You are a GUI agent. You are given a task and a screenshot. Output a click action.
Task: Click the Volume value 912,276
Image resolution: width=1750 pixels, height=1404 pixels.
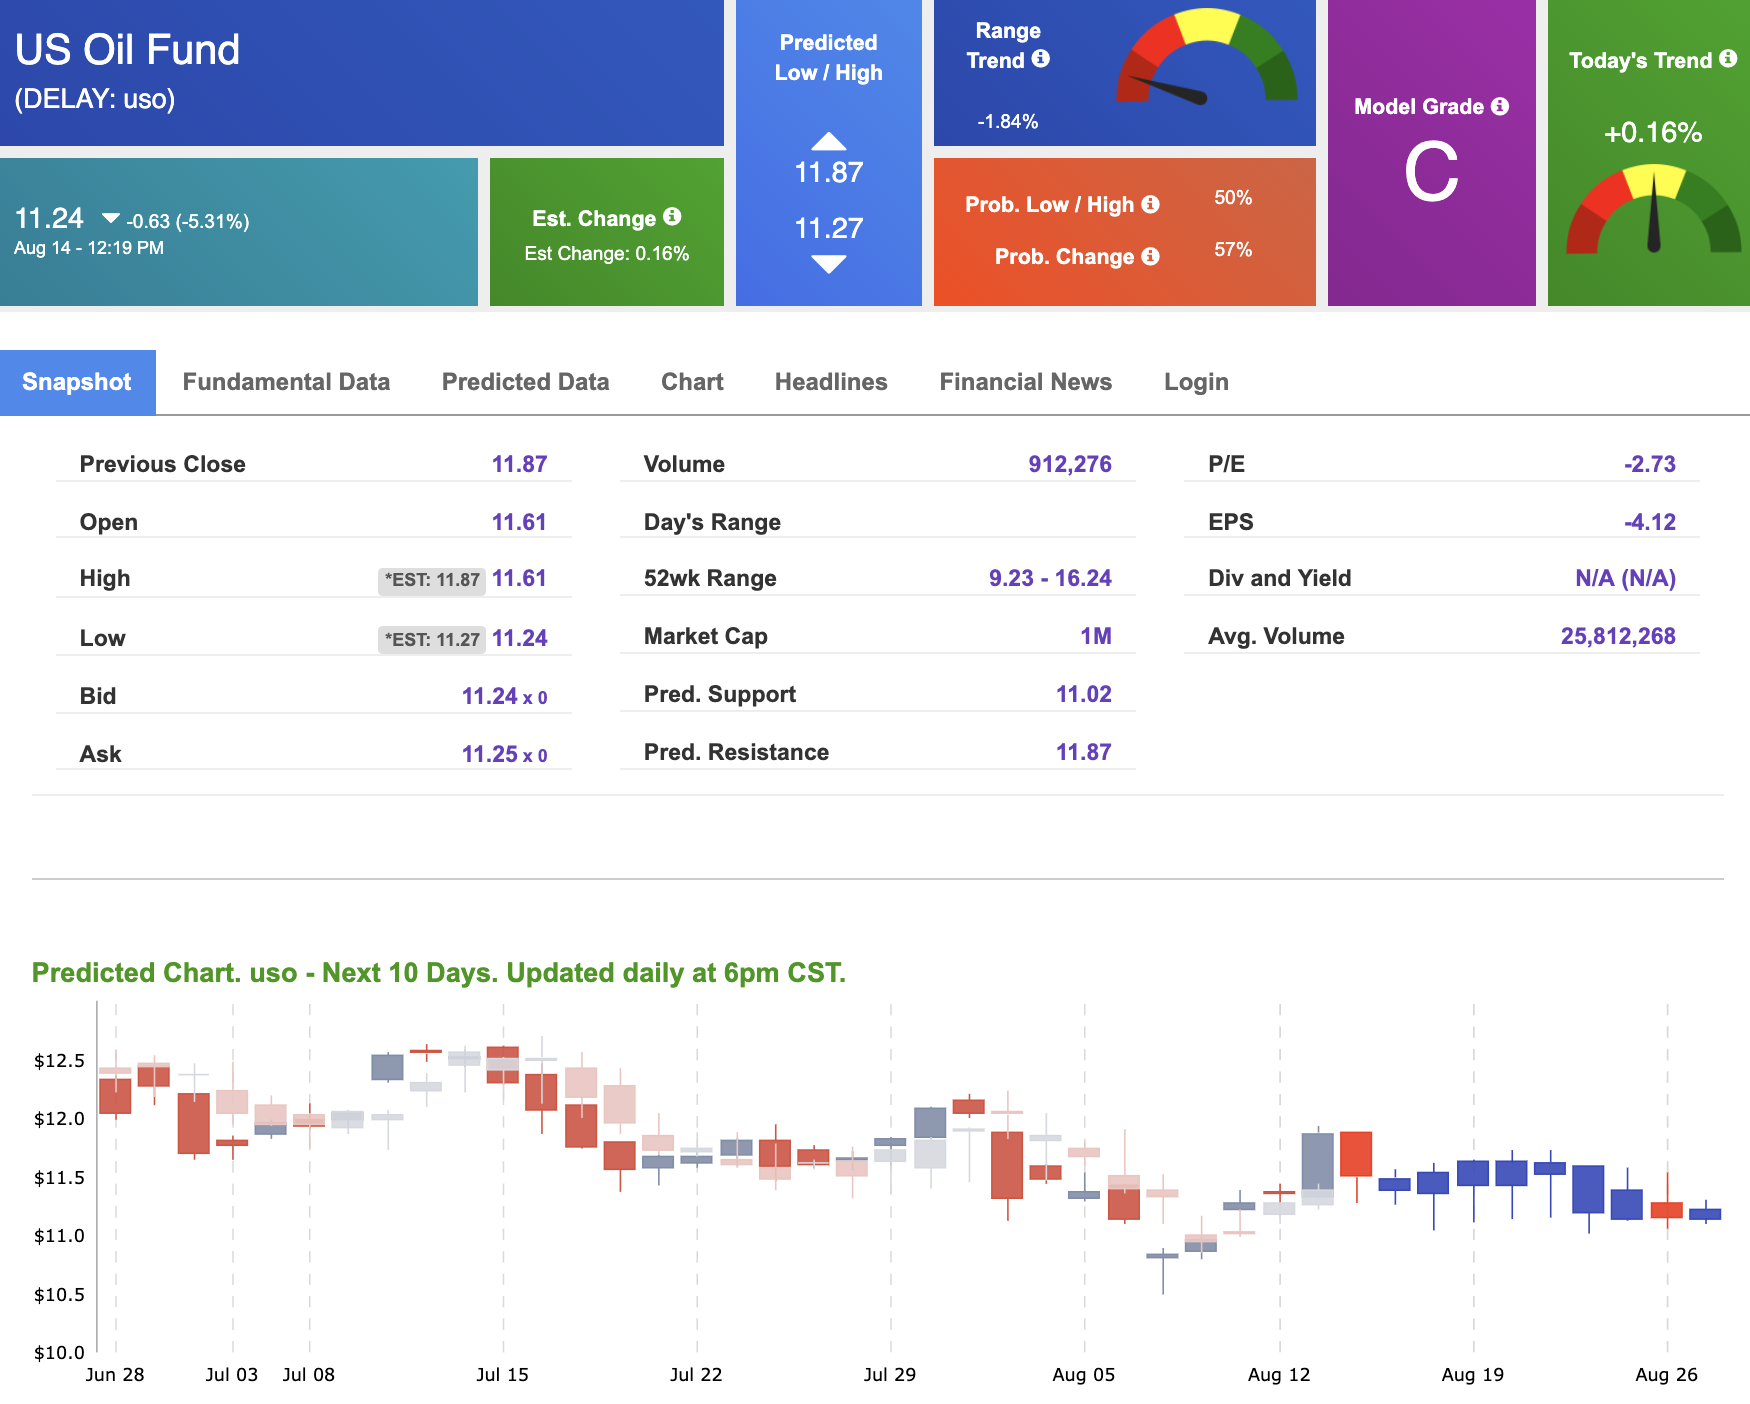[1070, 464]
